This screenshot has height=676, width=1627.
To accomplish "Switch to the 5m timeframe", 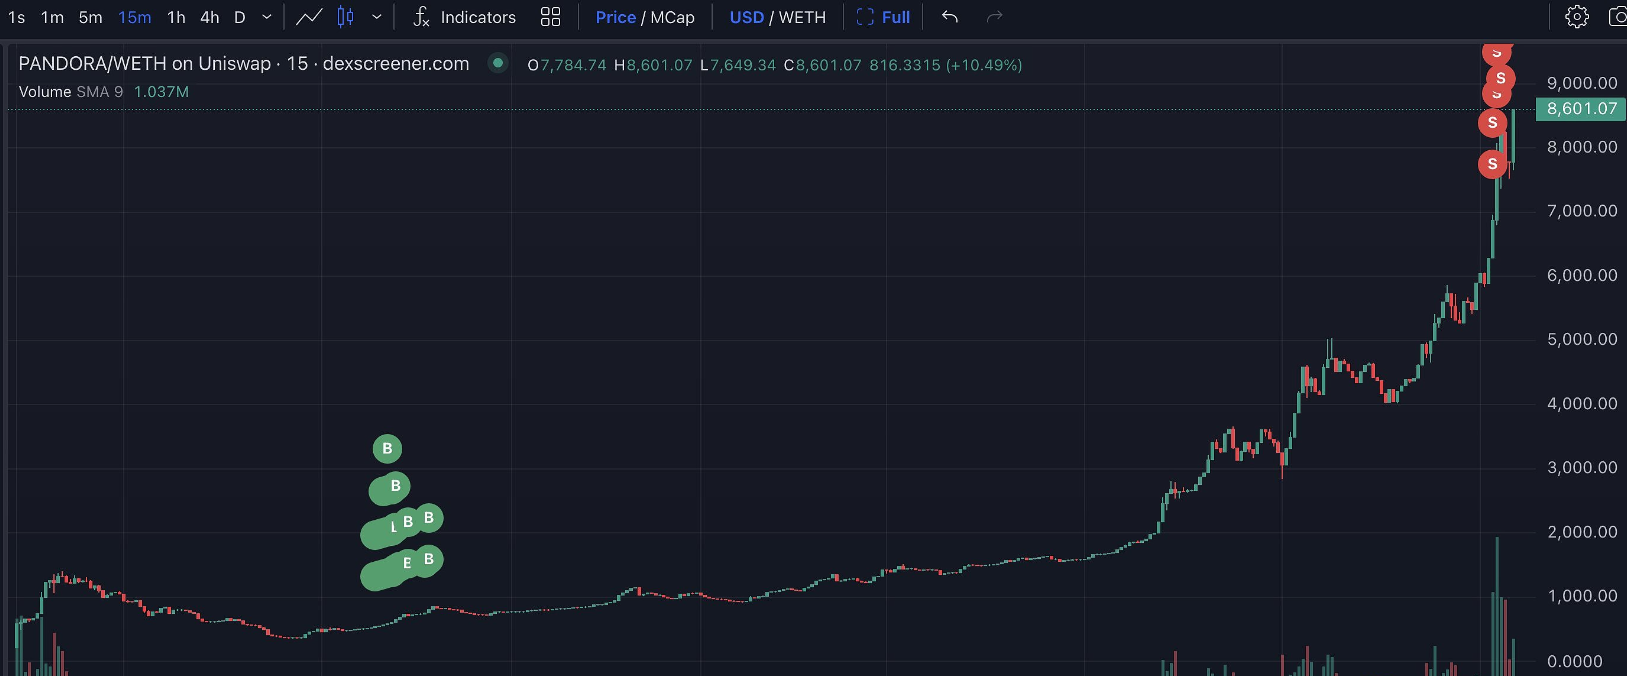I will (90, 17).
